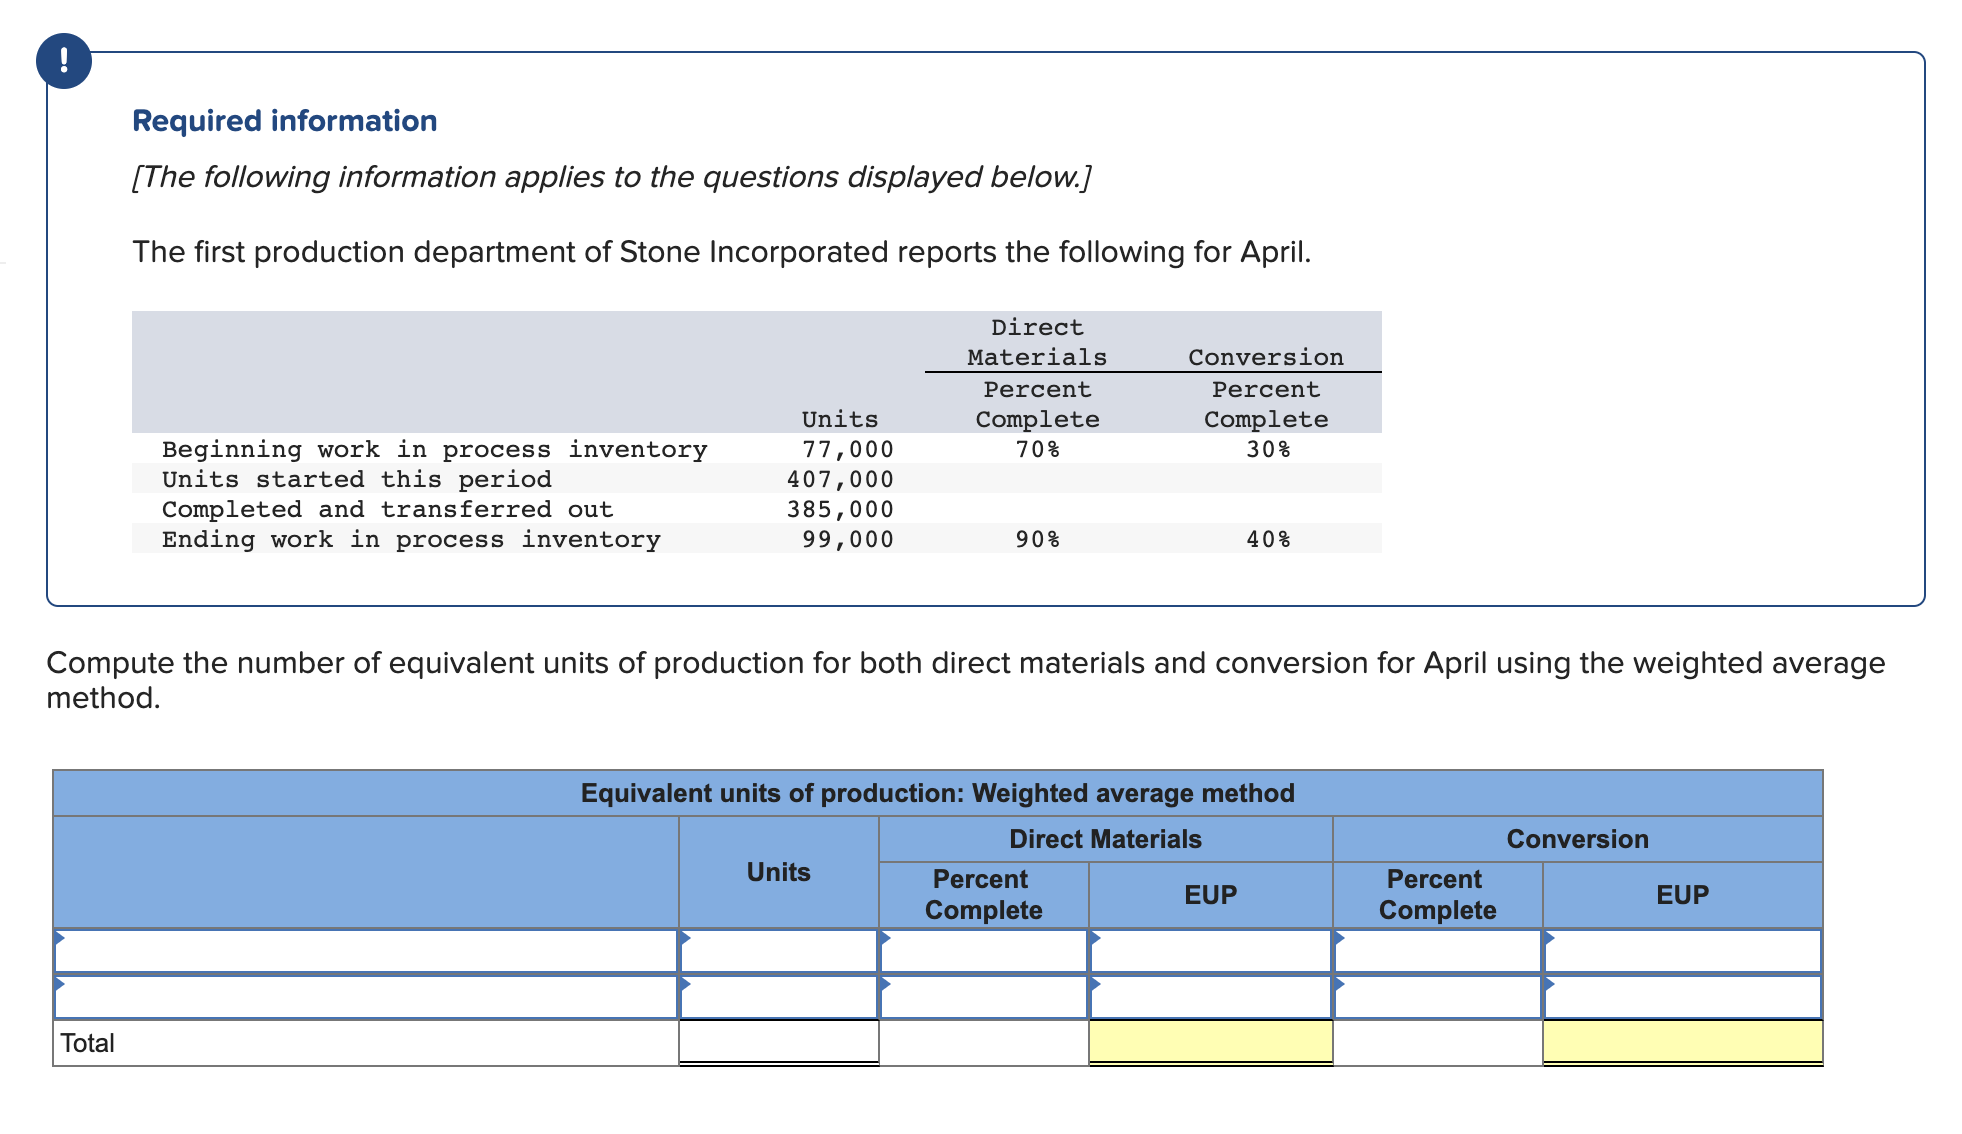This screenshot has height=1134, width=1962.
Task: Click '385,000' transferred out value
Action: pyautogui.click(x=840, y=509)
